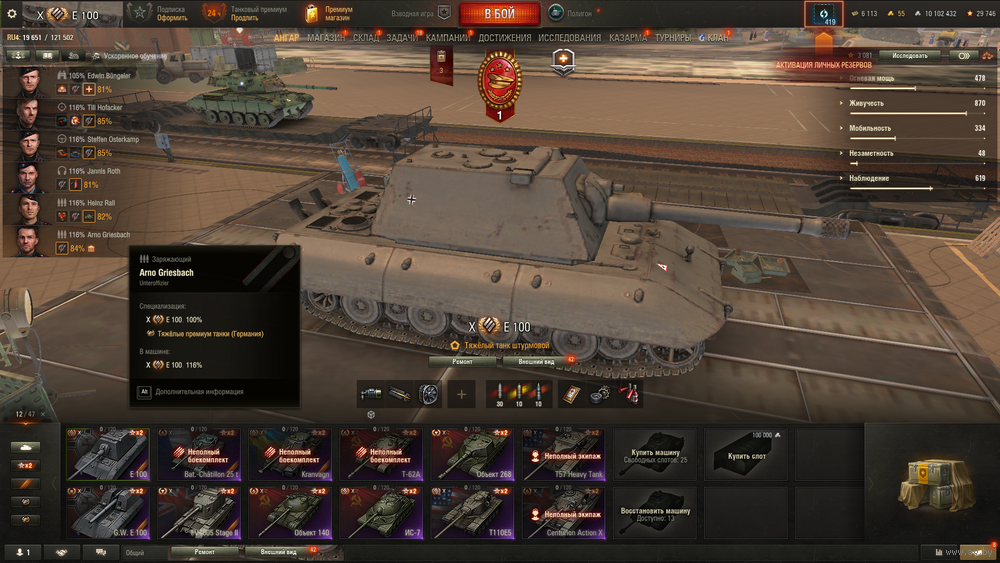Open the first aid kit consumable
The image size is (1000, 563).
(571, 394)
